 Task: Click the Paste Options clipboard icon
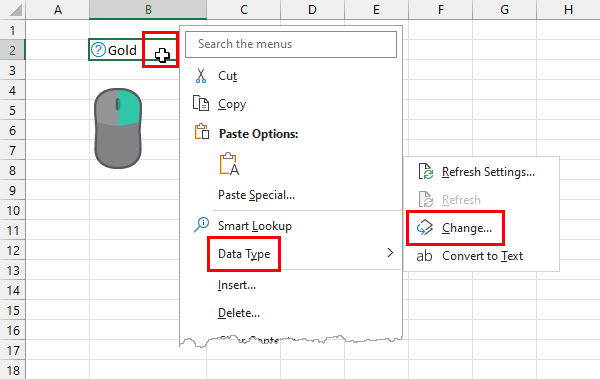[x=202, y=132]
